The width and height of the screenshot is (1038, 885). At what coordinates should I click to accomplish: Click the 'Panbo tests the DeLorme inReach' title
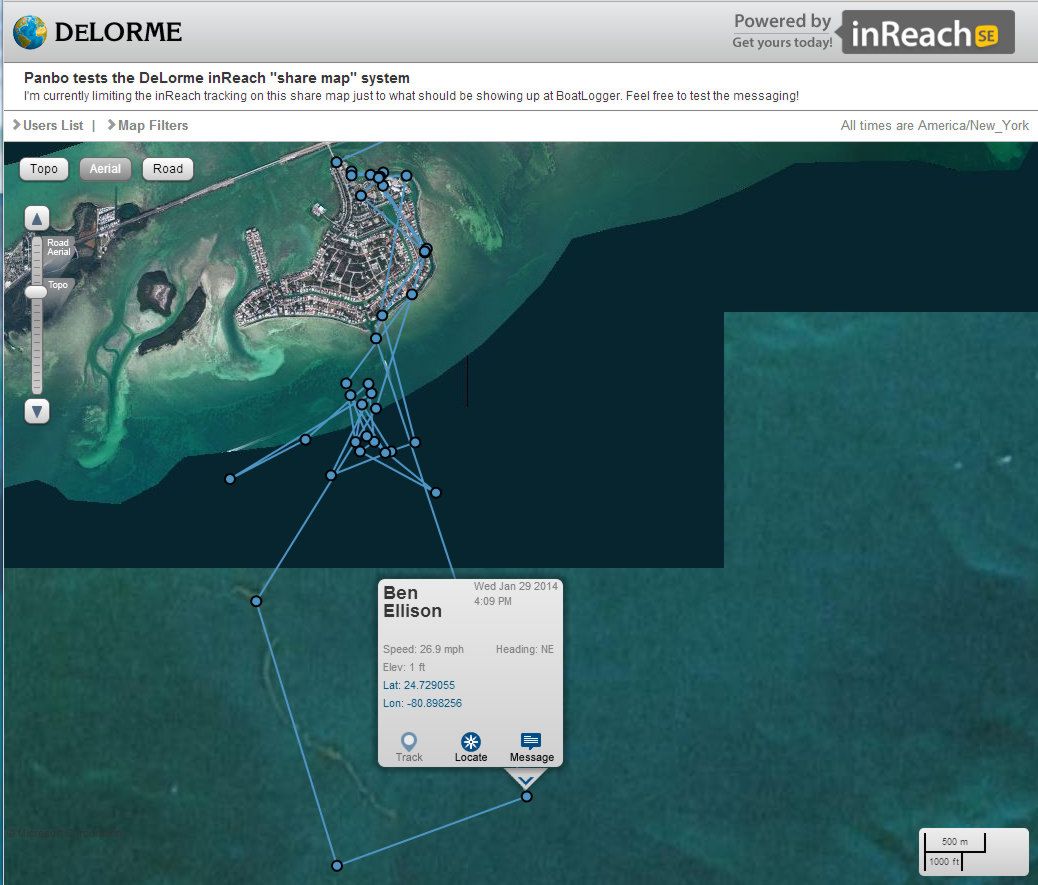(x=216, y=78)
